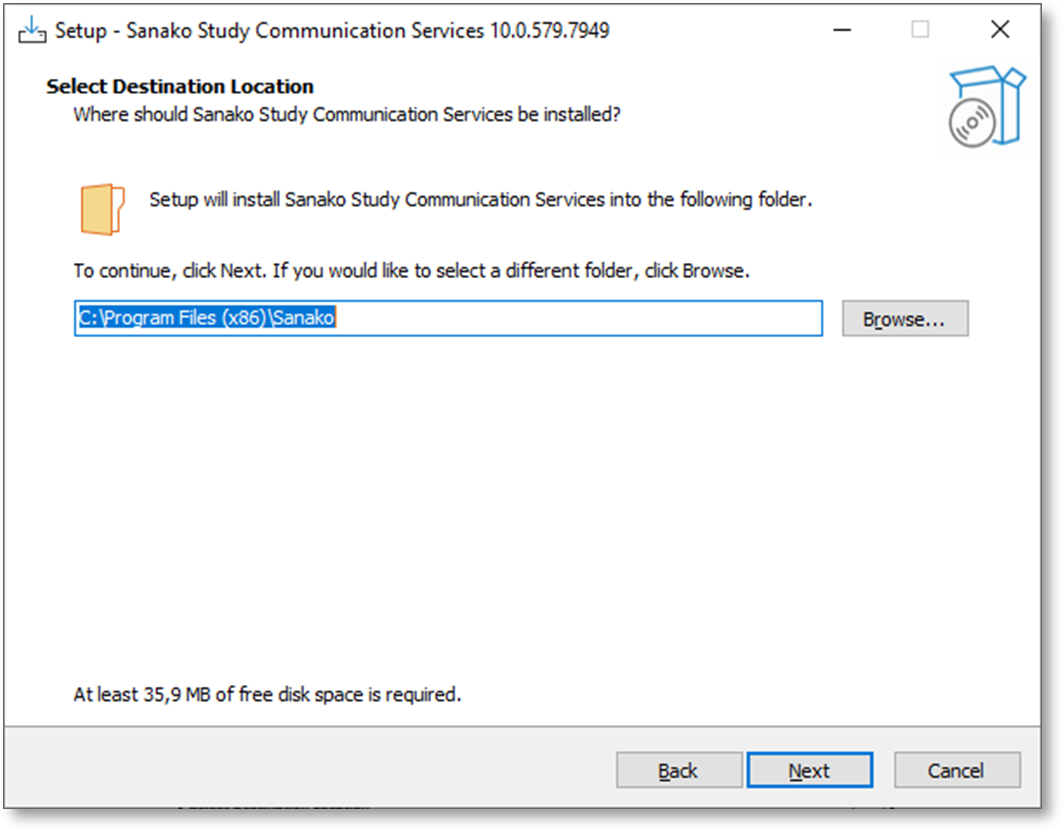1063x830 pixels.
Task: Click the 'To continue, click Next' instruction
Action: (411, 271)
